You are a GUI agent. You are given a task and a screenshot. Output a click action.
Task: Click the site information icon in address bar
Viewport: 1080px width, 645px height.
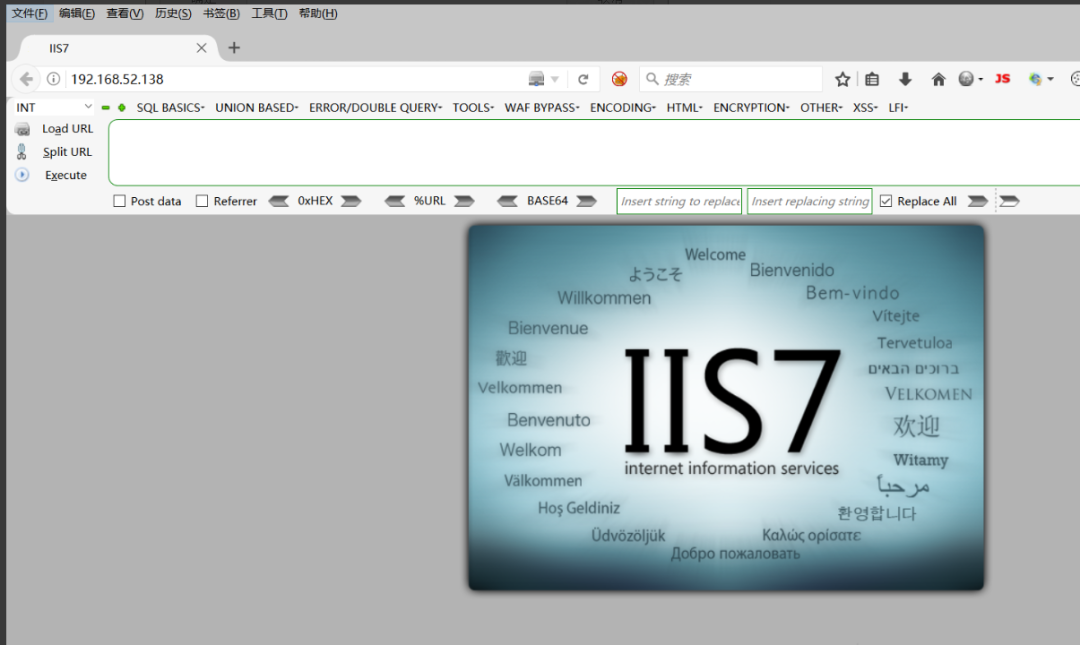54,79
